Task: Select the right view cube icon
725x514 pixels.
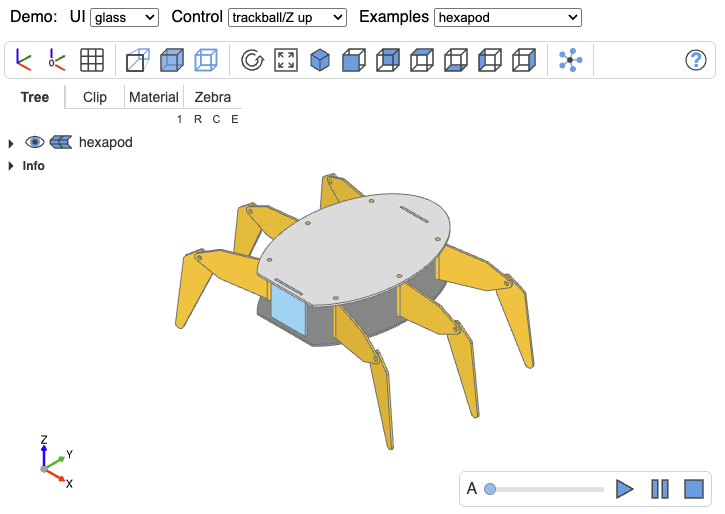Action: (x=524, y=60)
